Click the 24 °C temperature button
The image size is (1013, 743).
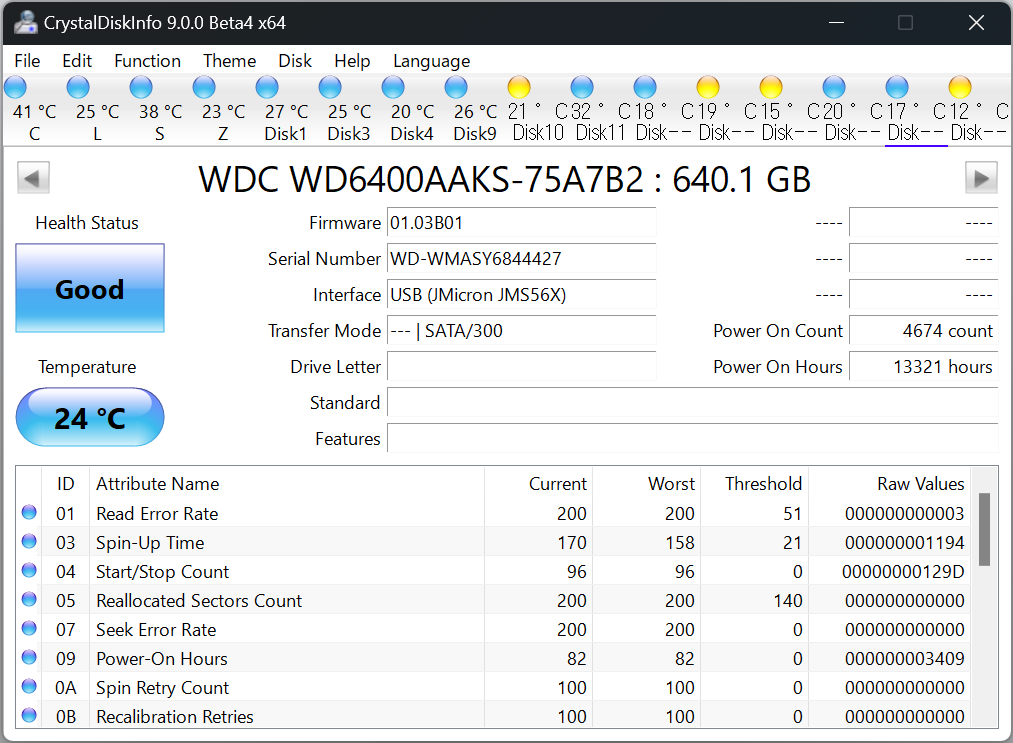click(90, 417)
